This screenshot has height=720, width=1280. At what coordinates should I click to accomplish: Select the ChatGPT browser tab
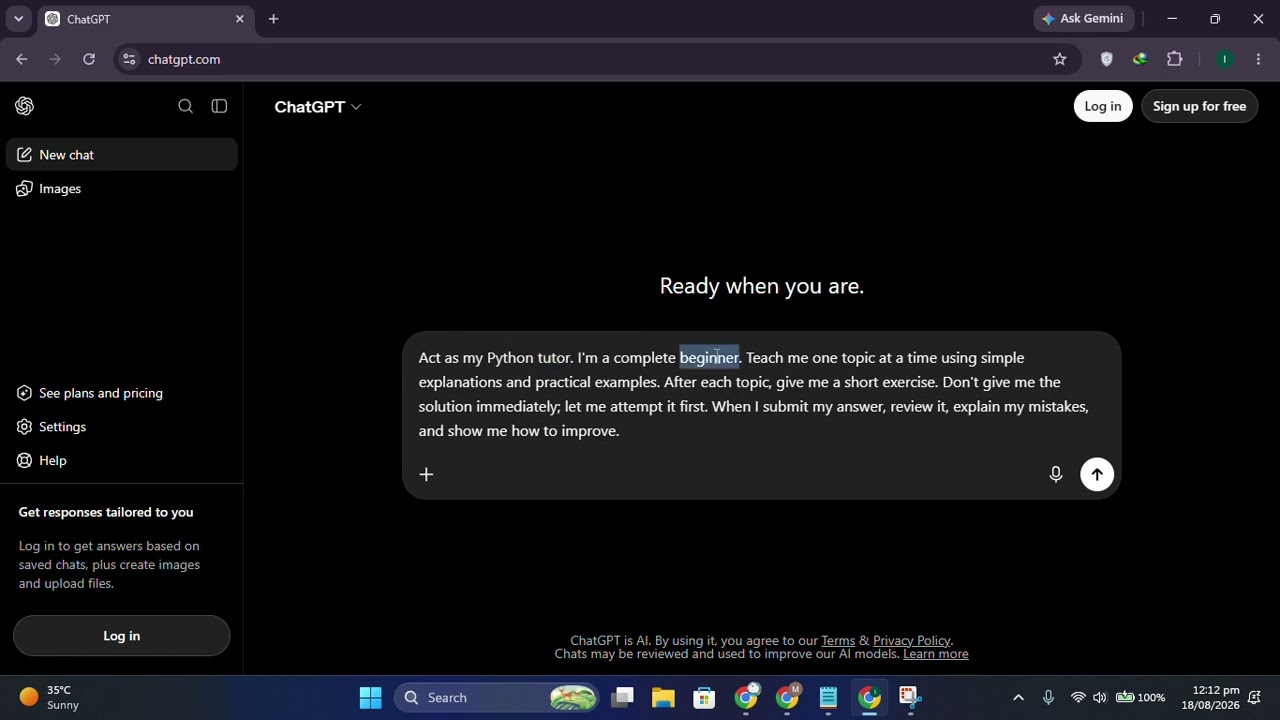145,19
